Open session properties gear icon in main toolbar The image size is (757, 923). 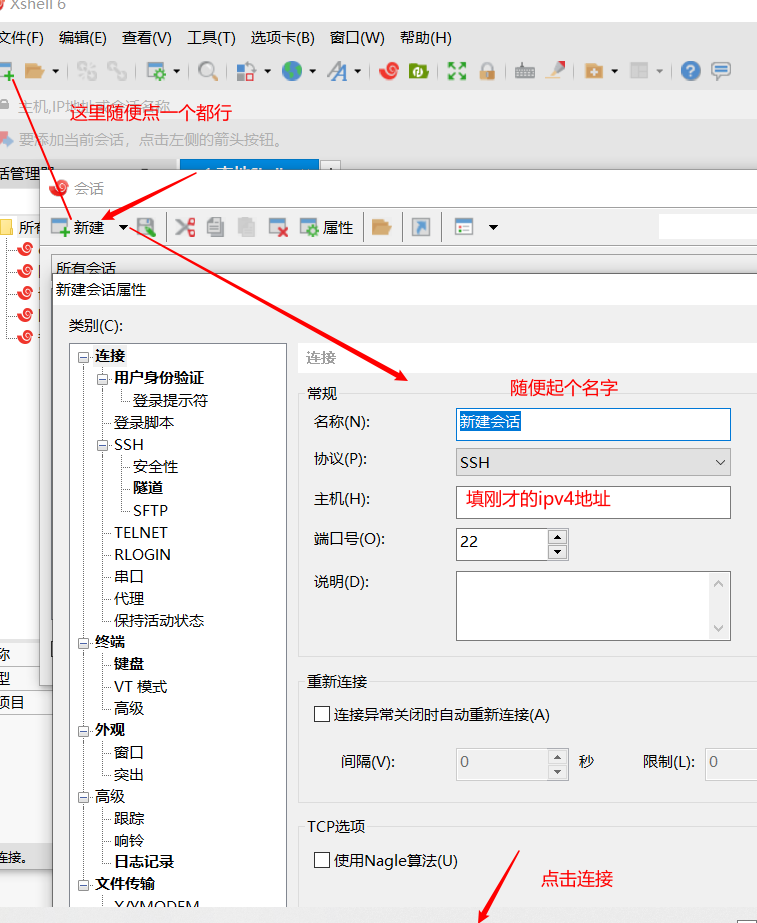coord(156,71)
